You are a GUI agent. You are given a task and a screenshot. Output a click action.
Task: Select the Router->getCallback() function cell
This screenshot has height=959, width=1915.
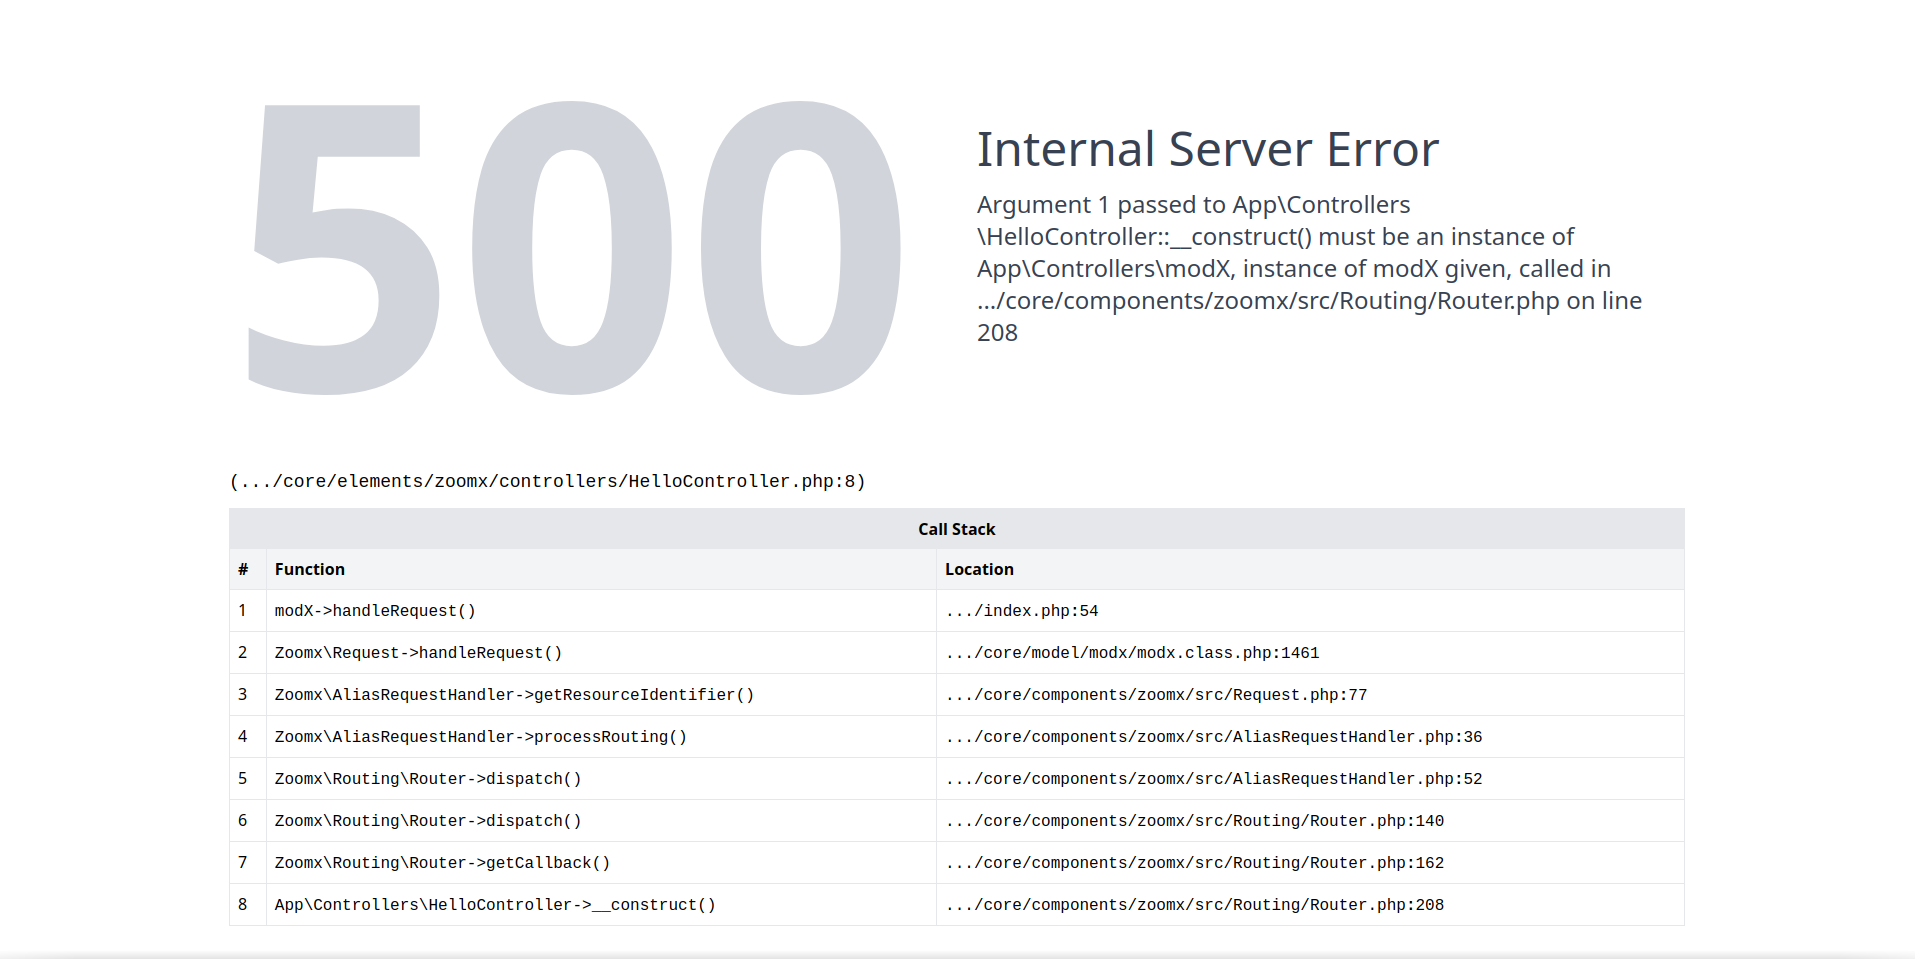pyautogui.click(x=601, y=863)
